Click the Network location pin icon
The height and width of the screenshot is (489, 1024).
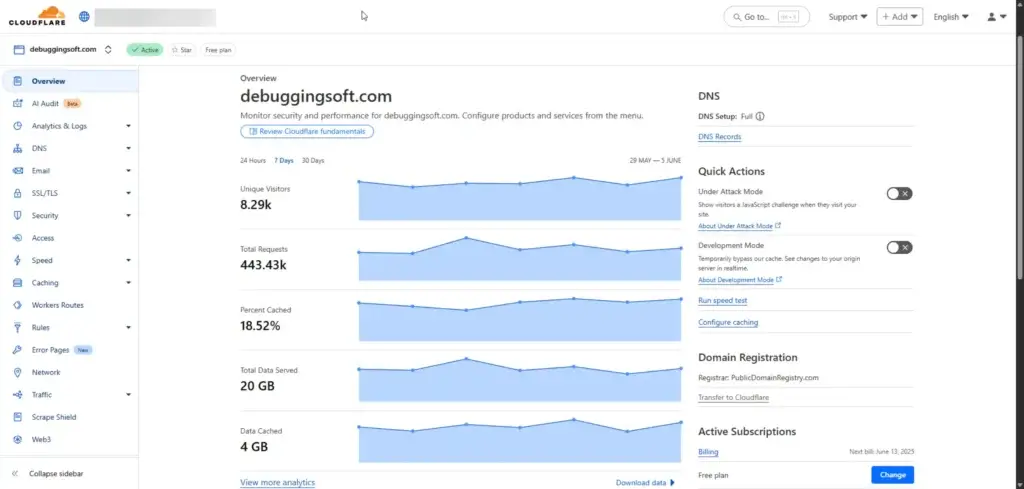click(18, 372)
